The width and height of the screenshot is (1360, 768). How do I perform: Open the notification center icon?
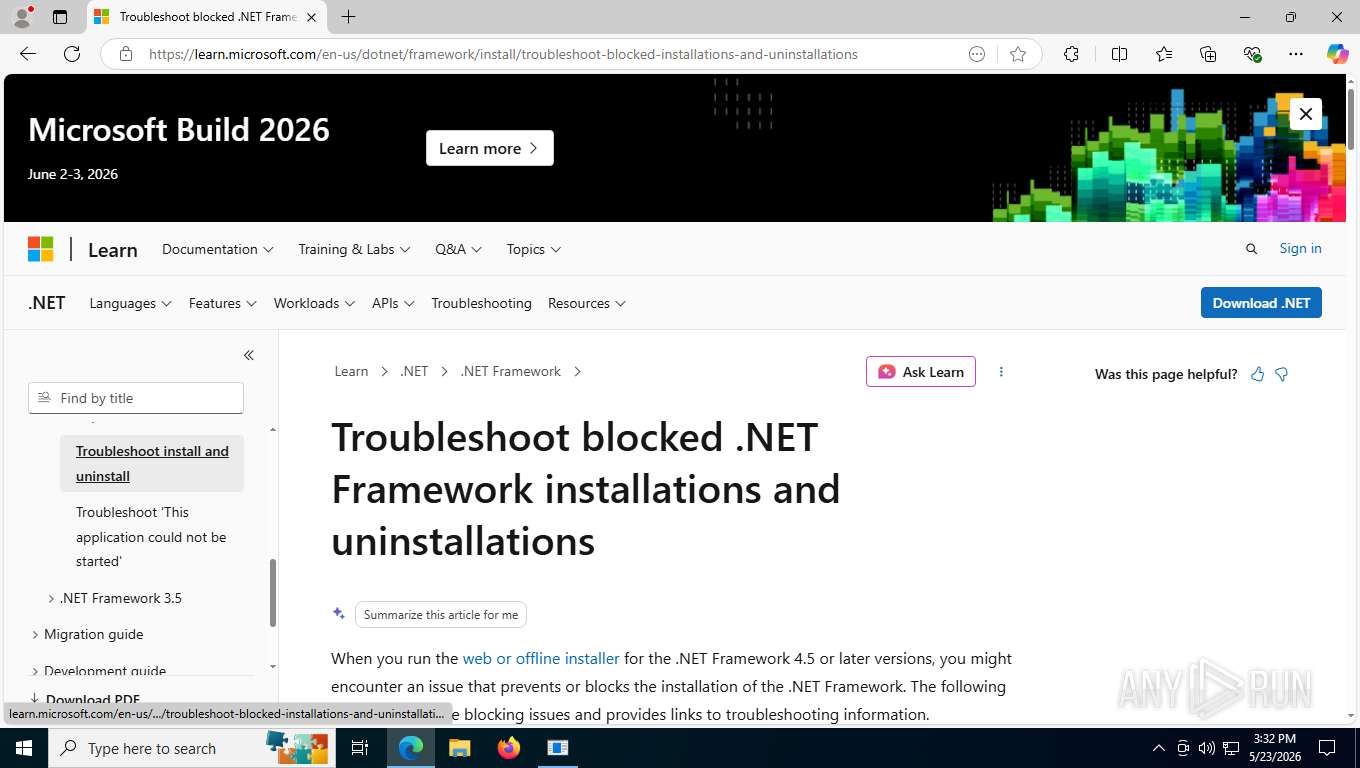[x=1327, y=748]
